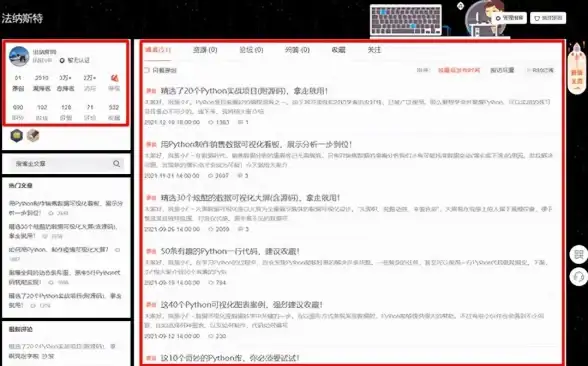Click the 热门文章 section heading
This screenshot has height=366, width=588.
click(x=20, y=185)
